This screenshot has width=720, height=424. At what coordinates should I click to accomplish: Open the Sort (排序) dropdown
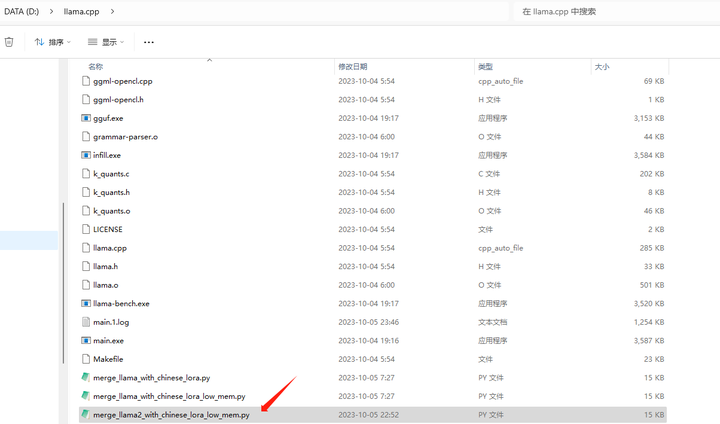(x=53, y=42)
